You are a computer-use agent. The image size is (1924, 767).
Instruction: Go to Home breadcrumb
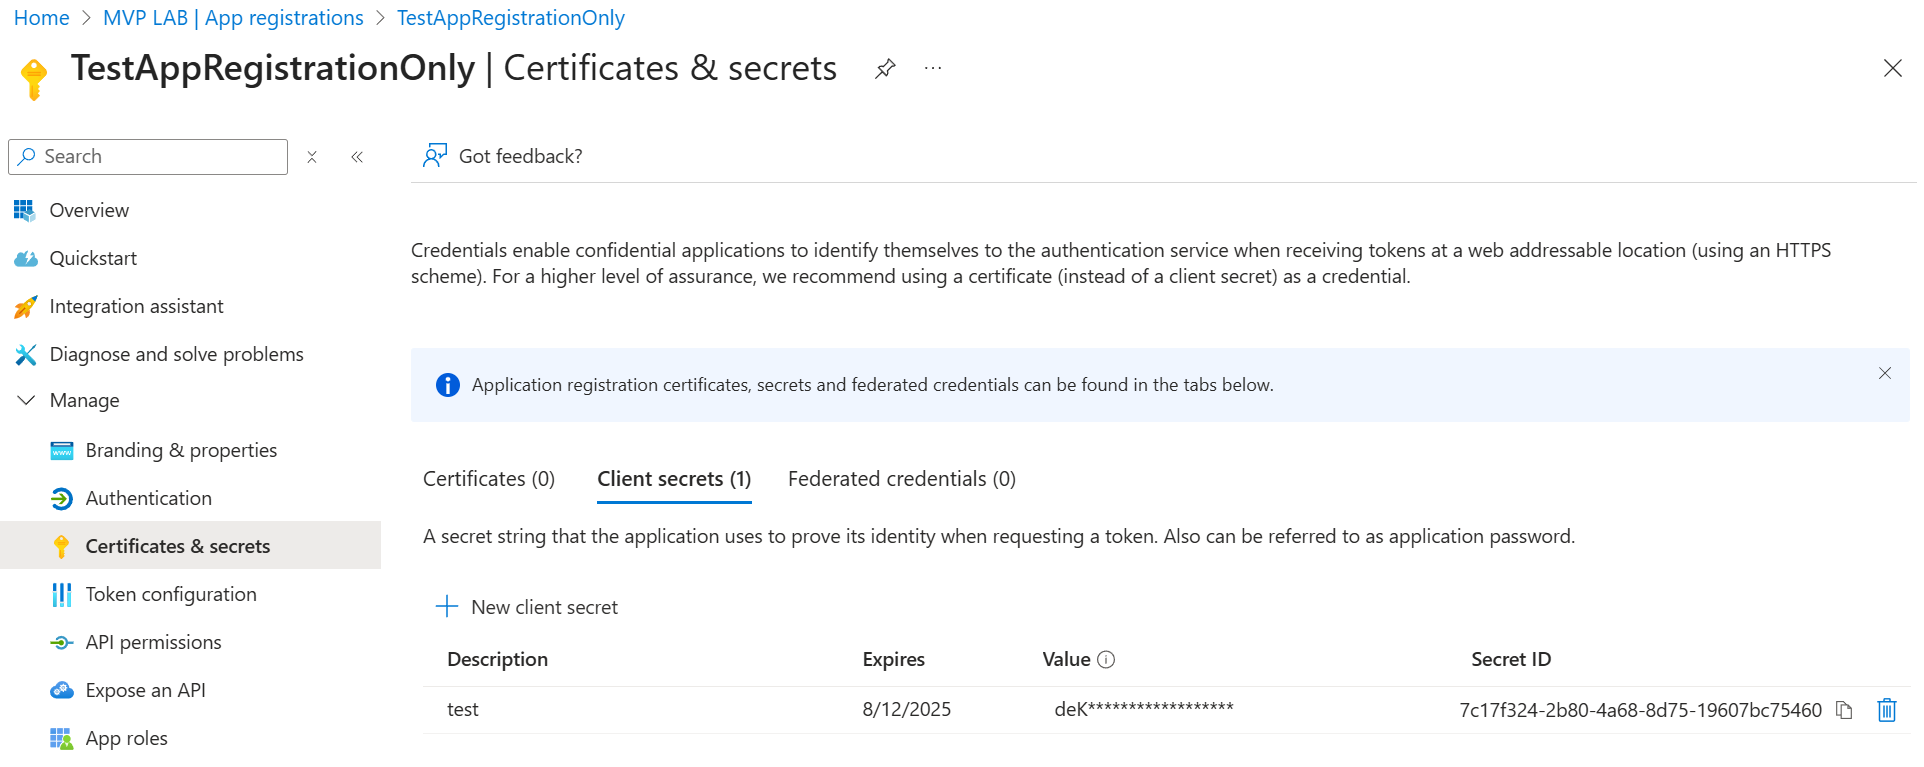coord(41,18)
